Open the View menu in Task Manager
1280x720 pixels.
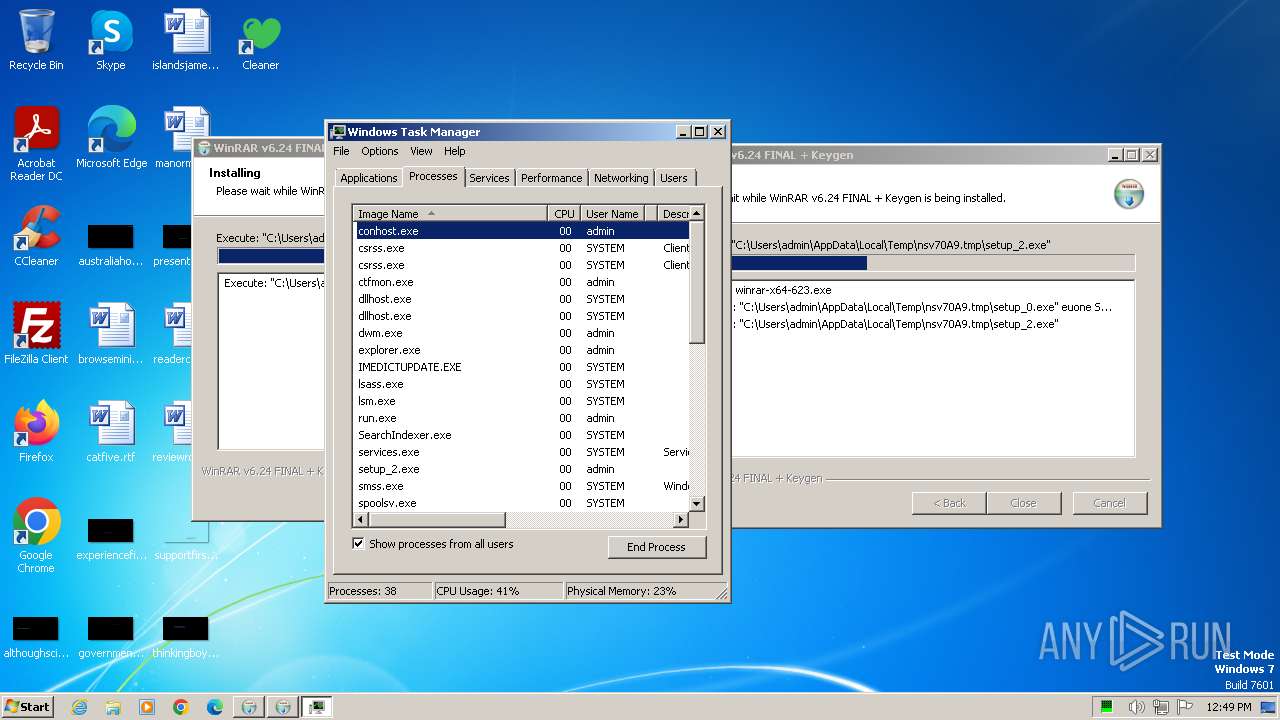click(x=421, y=151)
